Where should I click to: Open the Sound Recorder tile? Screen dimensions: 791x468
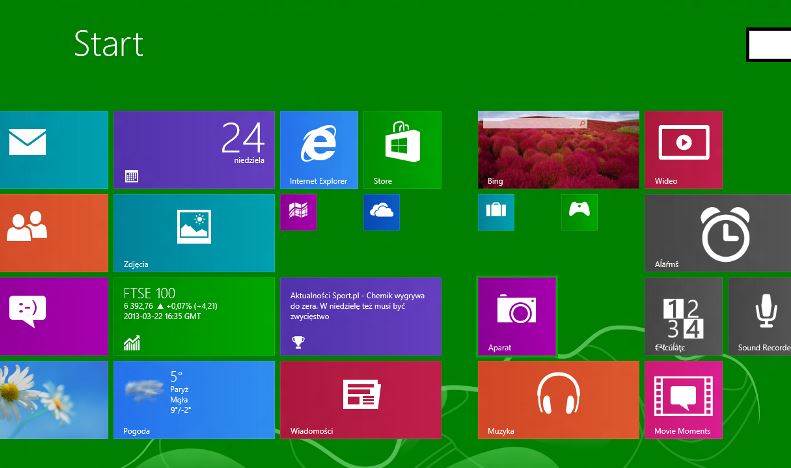[759, 316]
